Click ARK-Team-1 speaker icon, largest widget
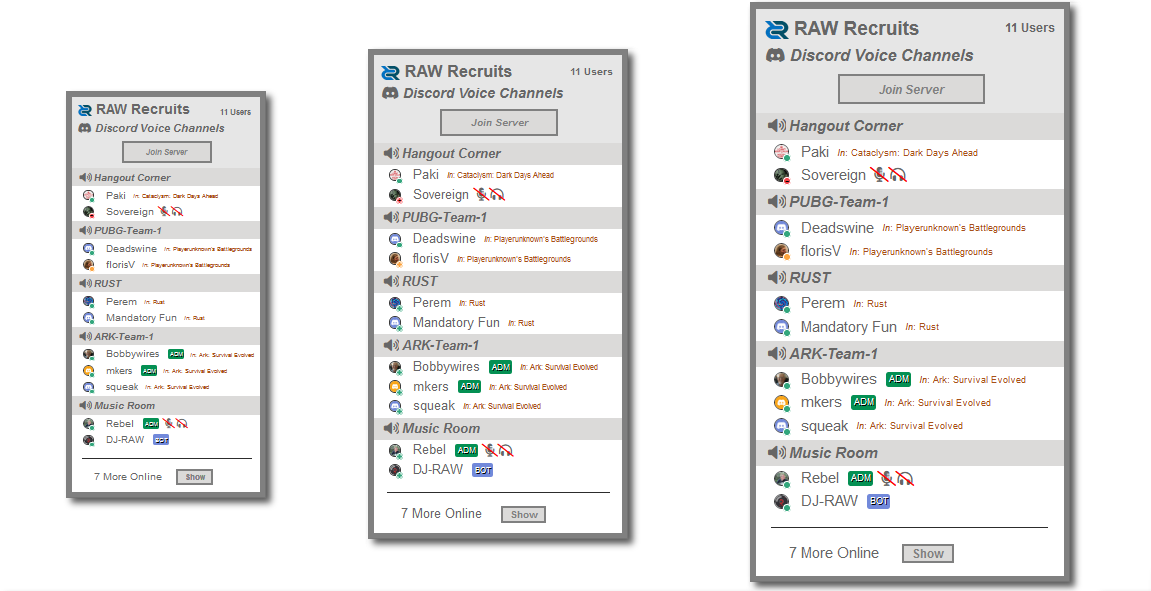The width and height of the screenshot is (1151, 591). pos(777,354)
